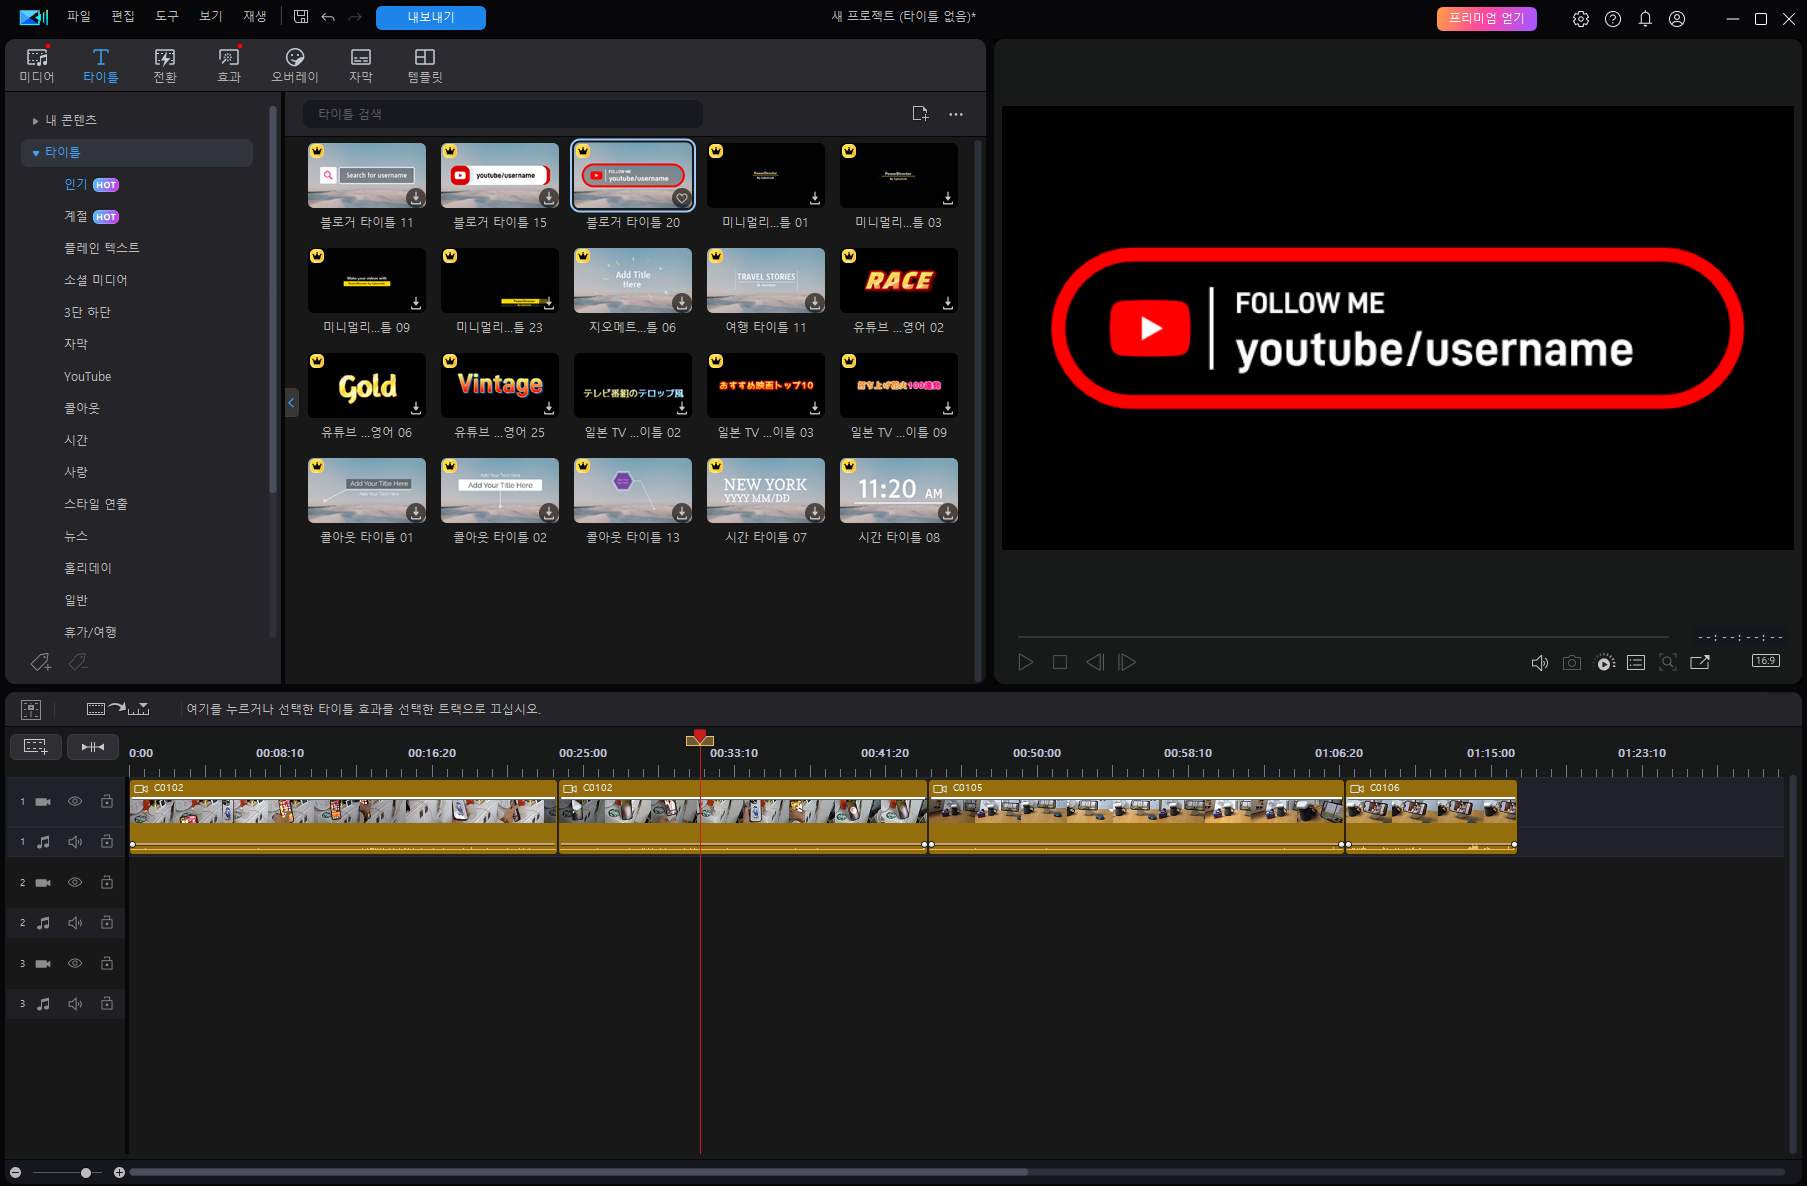The height and width of the screenshot is (1186, 1807).
Task: Take a preview snapshot with camera icon
Action: pos(1572,662)
